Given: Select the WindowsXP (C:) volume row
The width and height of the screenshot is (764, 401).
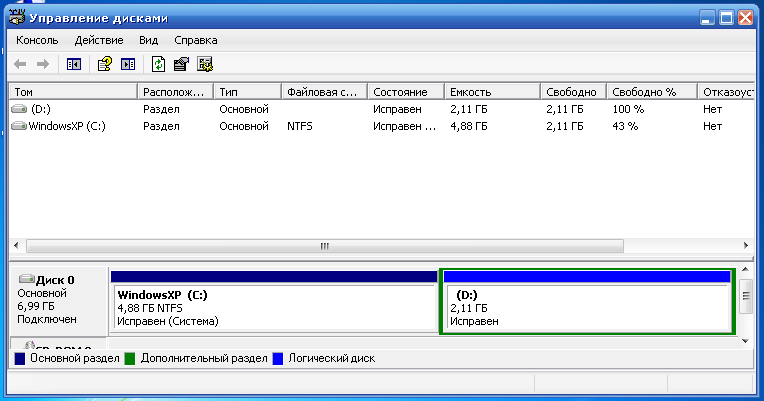Looking at the screenshot, I should [x=382, y=126].
